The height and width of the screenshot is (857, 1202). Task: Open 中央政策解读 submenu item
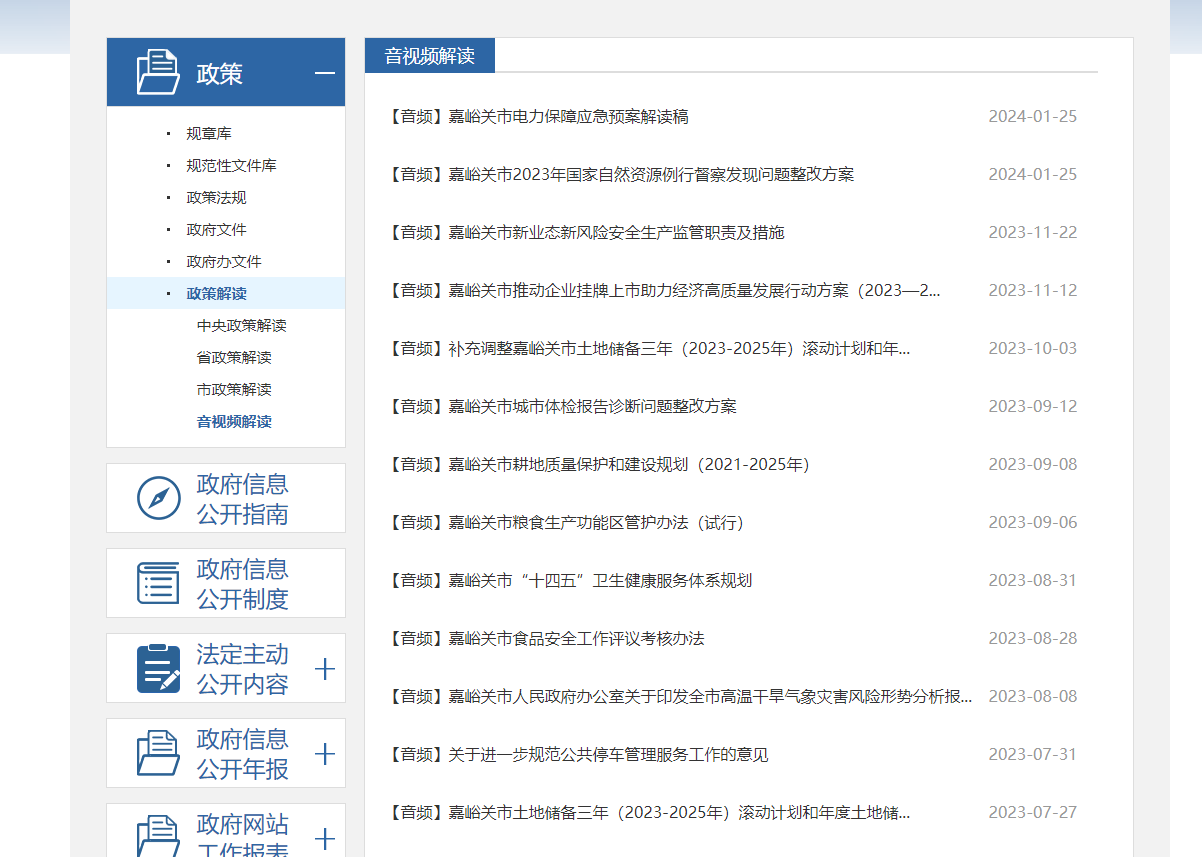(242, 325)
